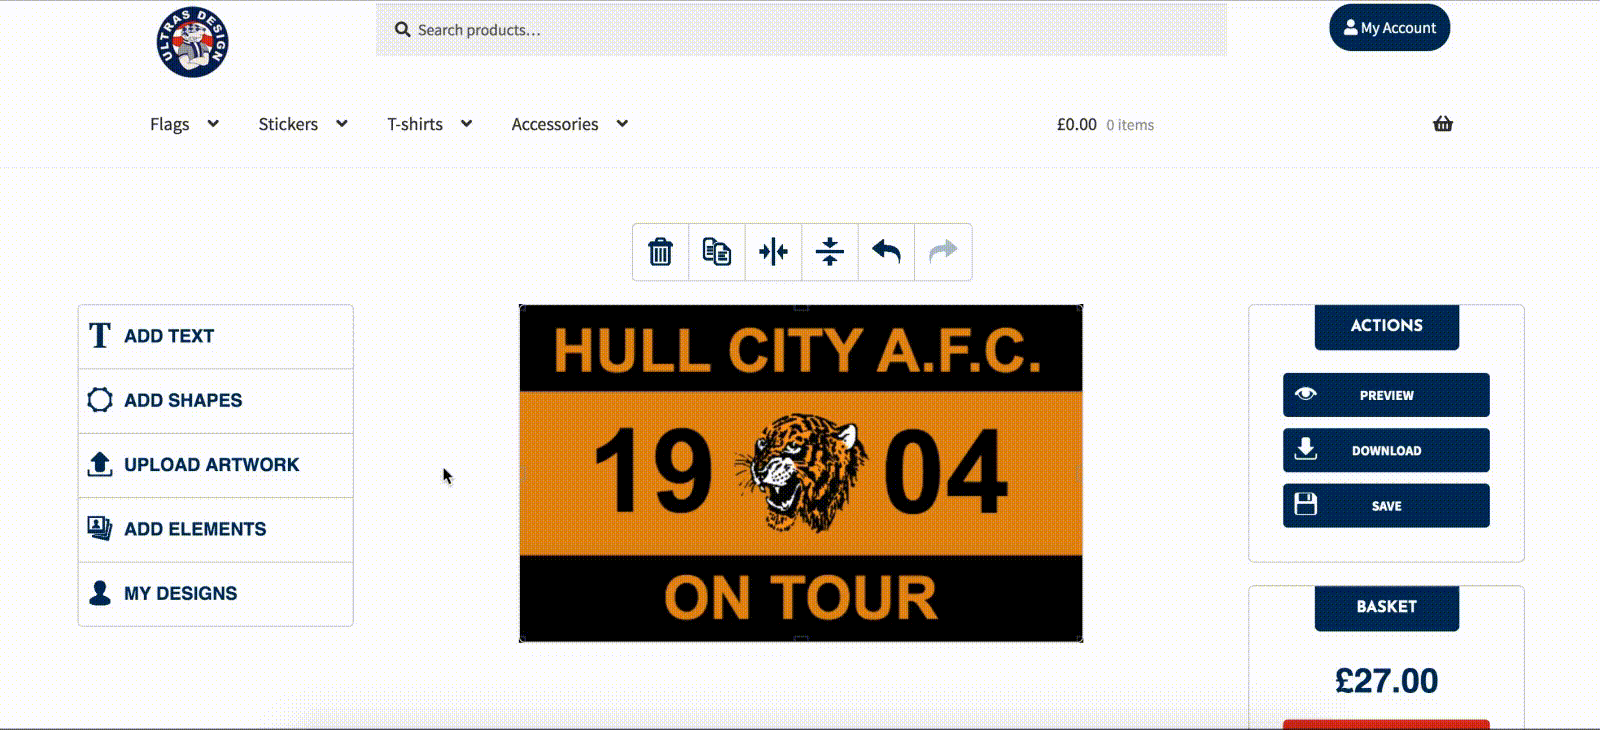Viewport: 1600px width, 730px height.
Task: Click the upload arrow icon for Upload Artwork
Action: coord(100,464)
